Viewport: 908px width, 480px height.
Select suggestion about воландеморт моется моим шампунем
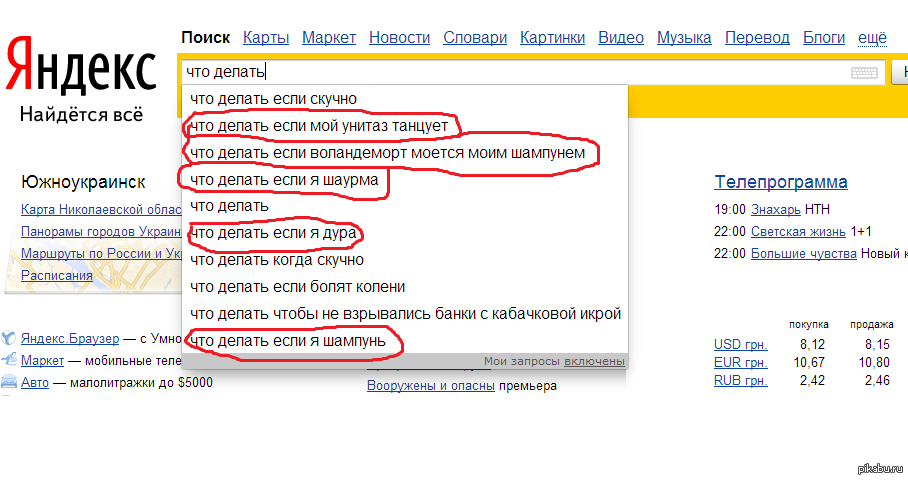pyautogui.click(x=405, y=153)
